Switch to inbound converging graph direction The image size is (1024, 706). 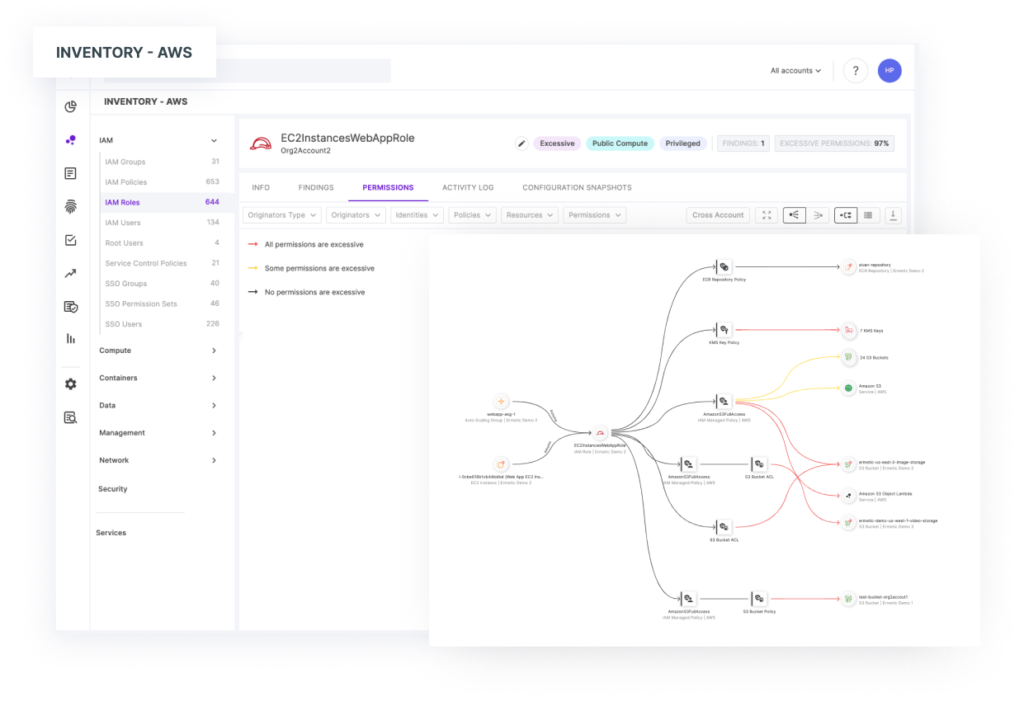coord(818,215)
